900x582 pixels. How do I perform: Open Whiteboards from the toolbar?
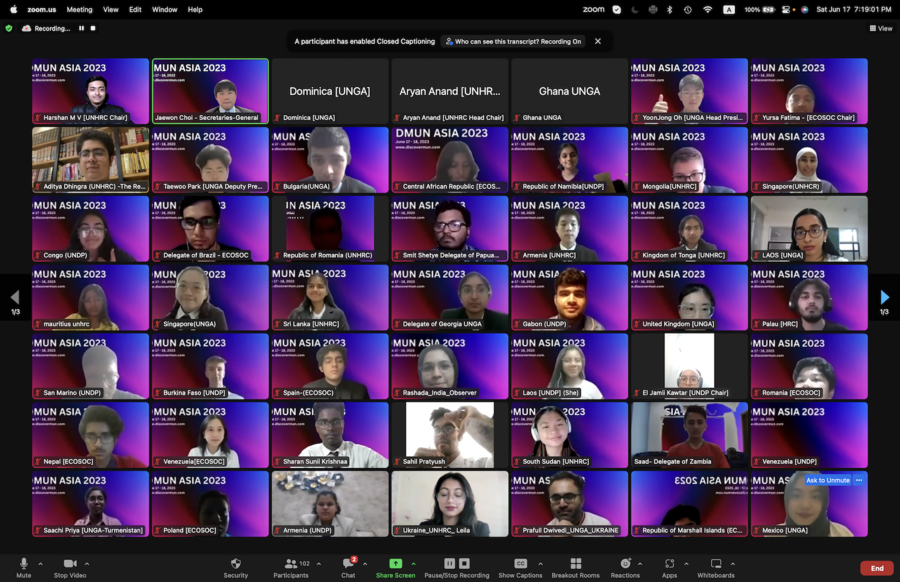[x=716, y=565]
